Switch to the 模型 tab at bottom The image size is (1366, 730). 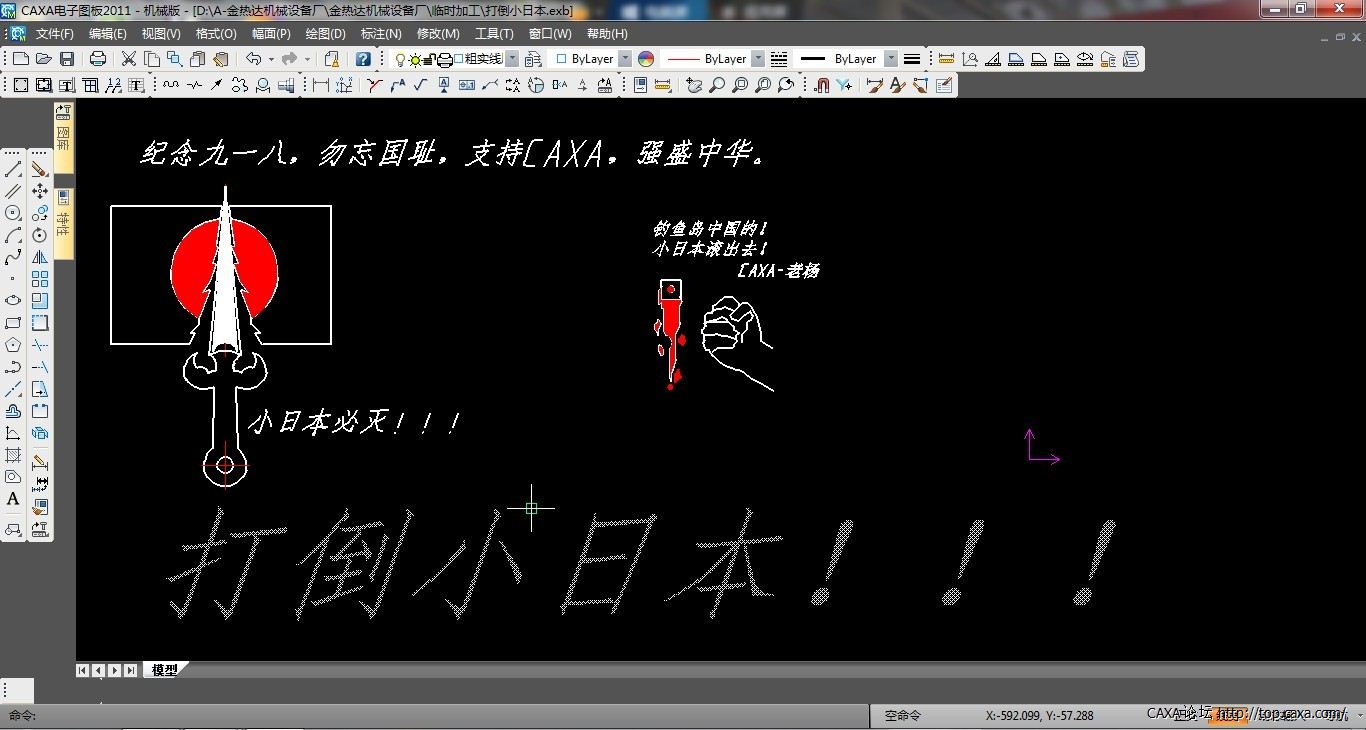pyautogui.click(x=164, y=670)
